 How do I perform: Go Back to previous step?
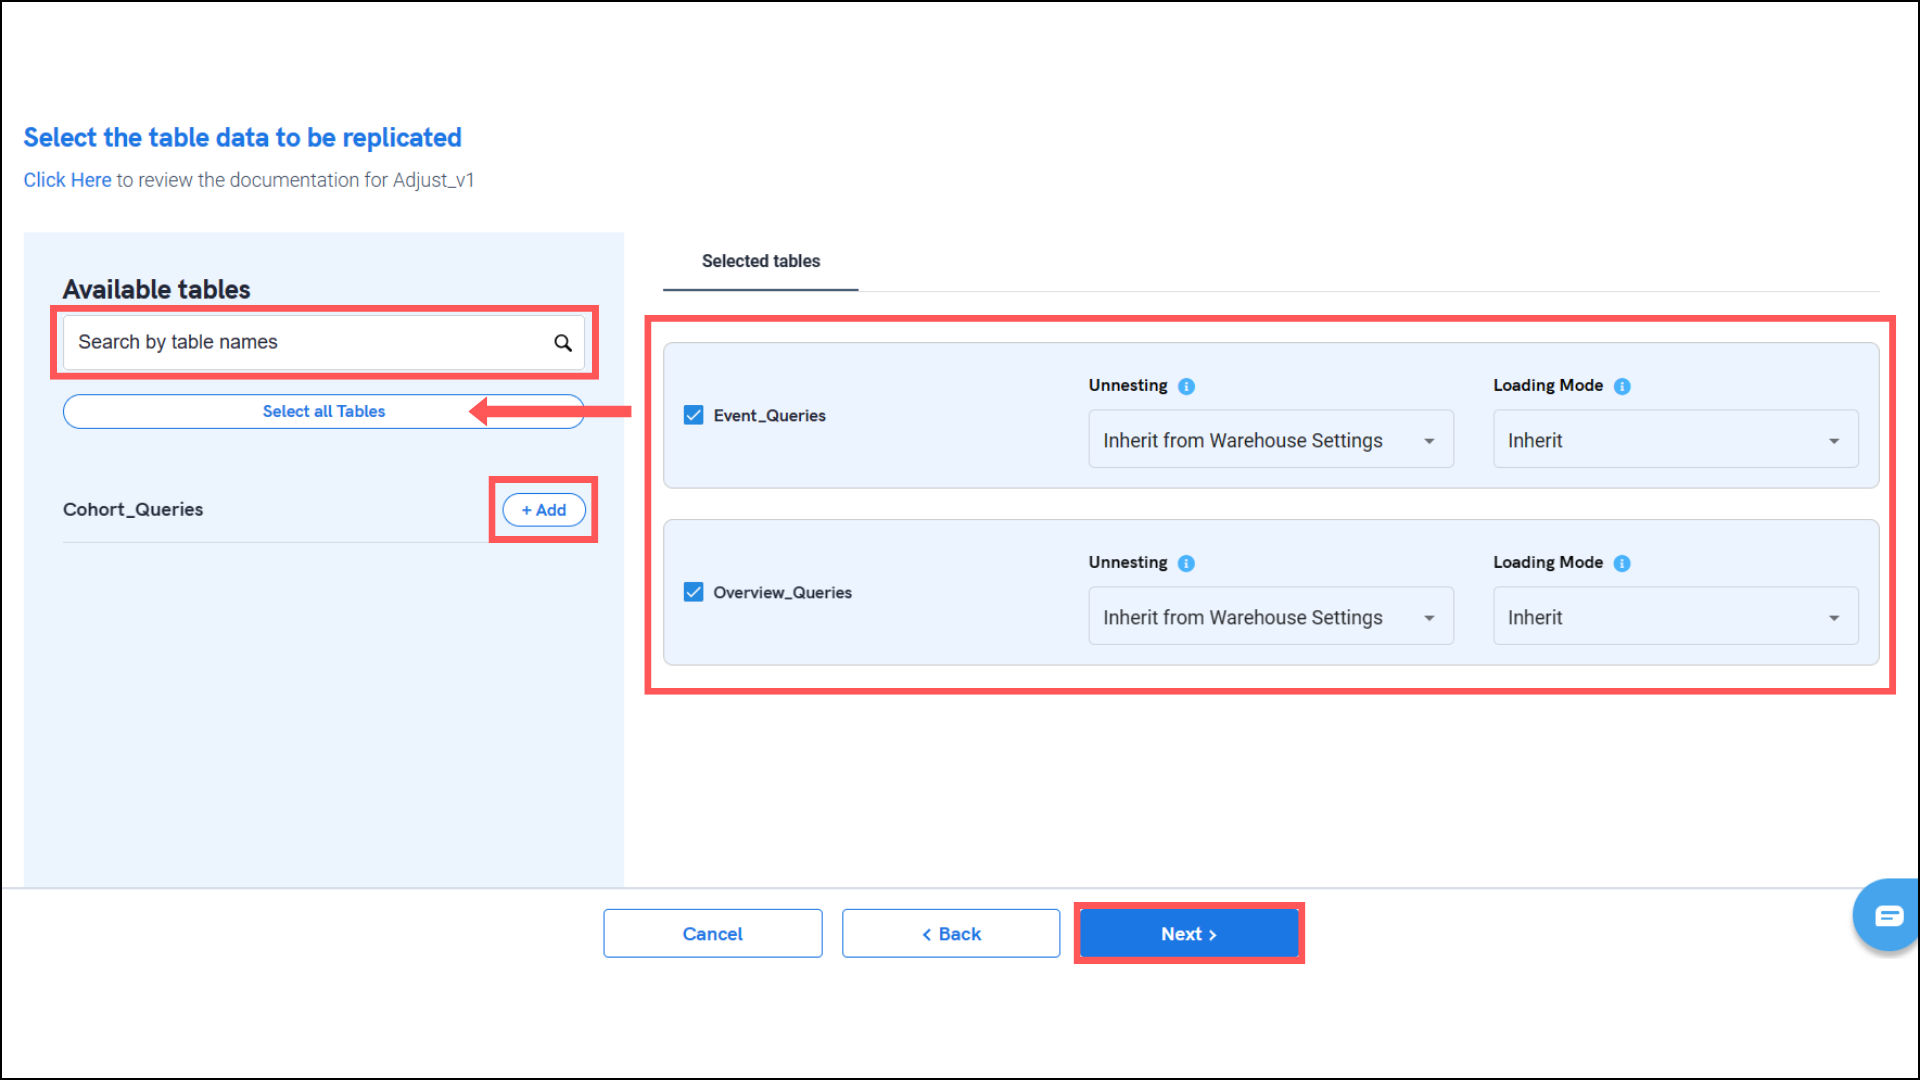tap(950, 934)
